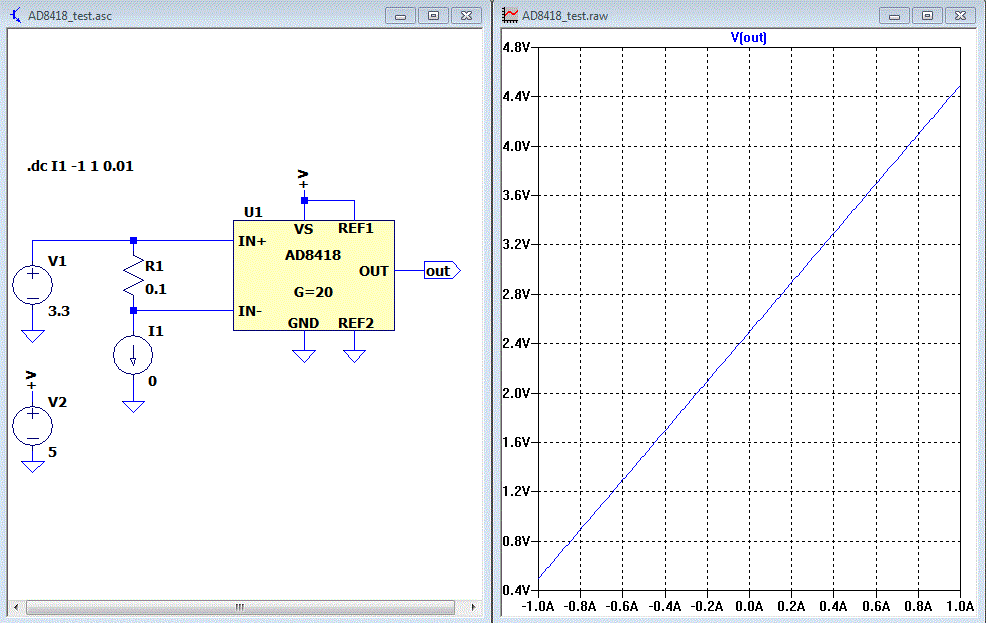
Task: Click the IN- pin label
Action: [250, 311]
